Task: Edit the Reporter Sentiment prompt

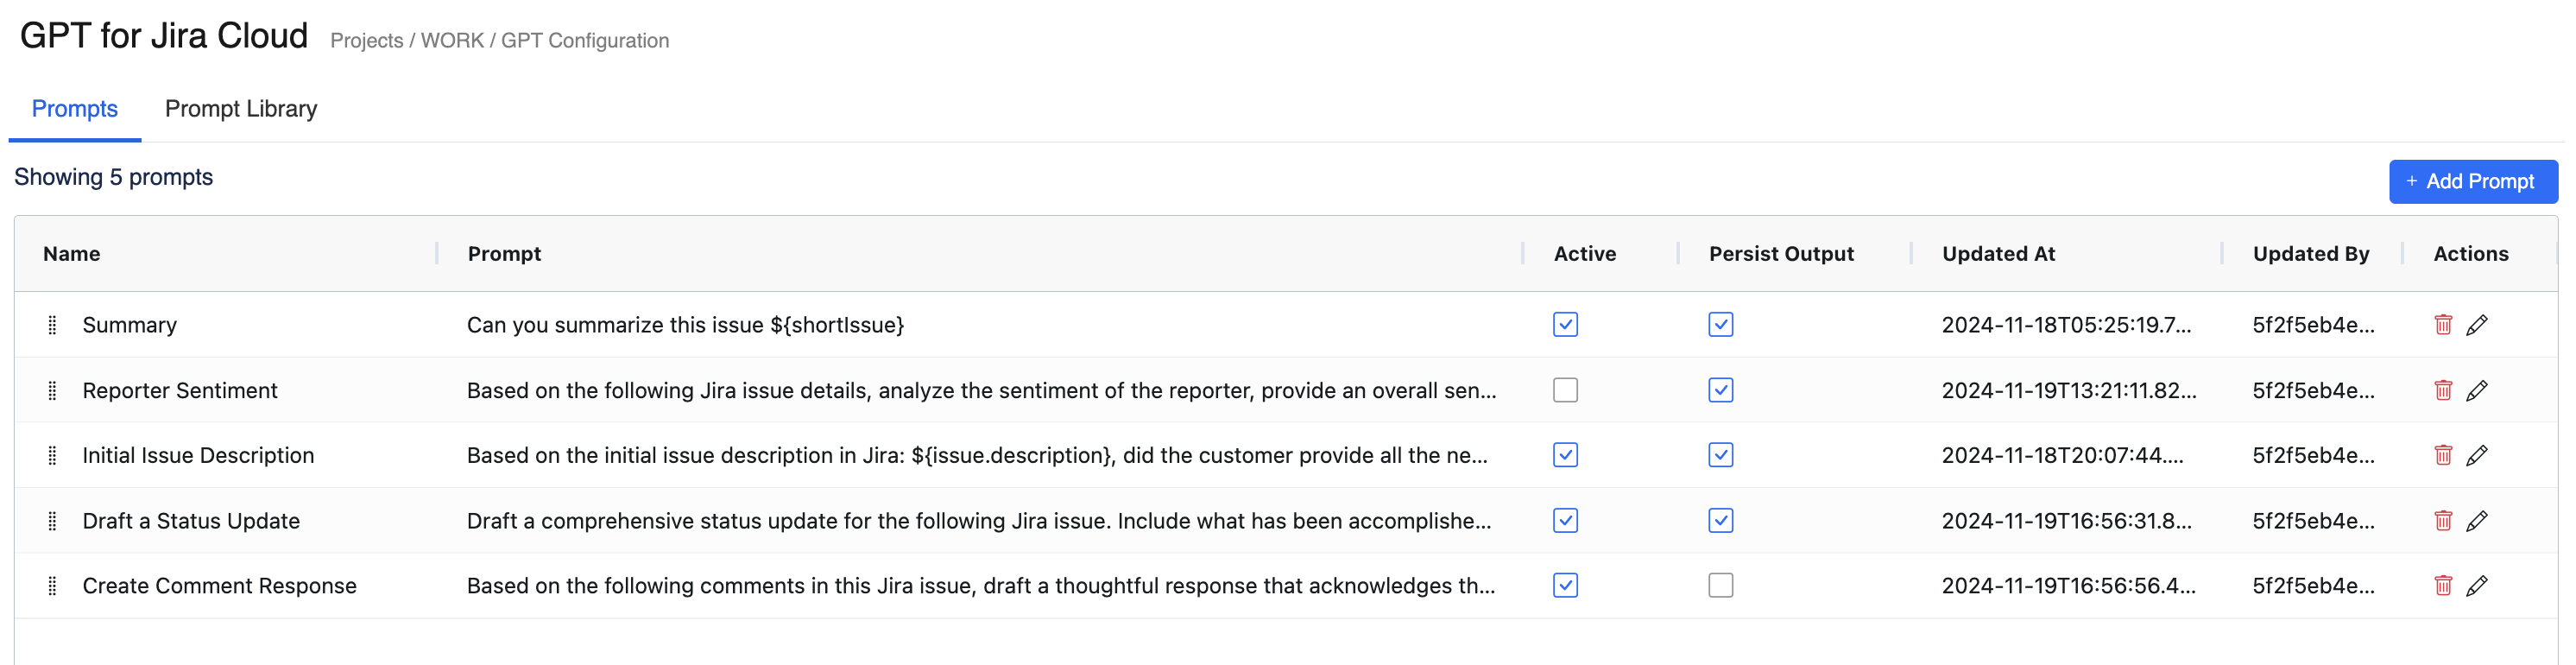Action: [2476, 390]
